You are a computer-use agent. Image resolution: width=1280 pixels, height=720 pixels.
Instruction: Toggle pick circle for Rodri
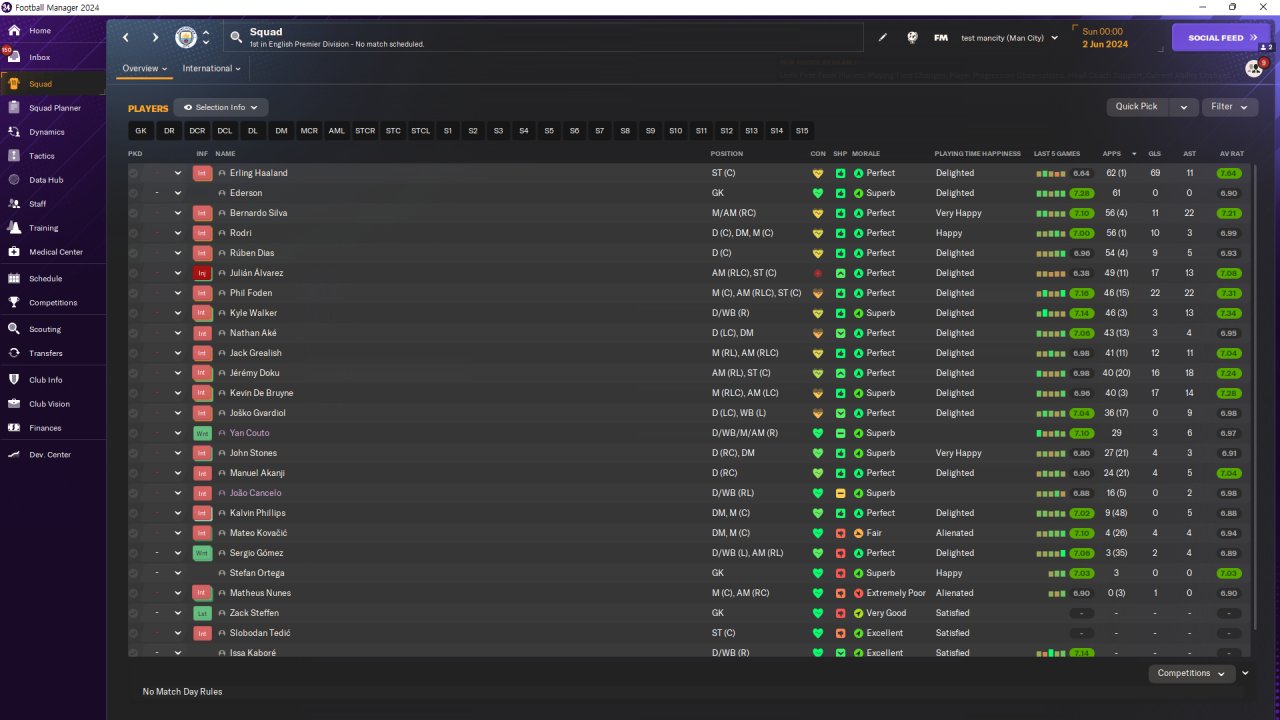[x=133, y=233]
